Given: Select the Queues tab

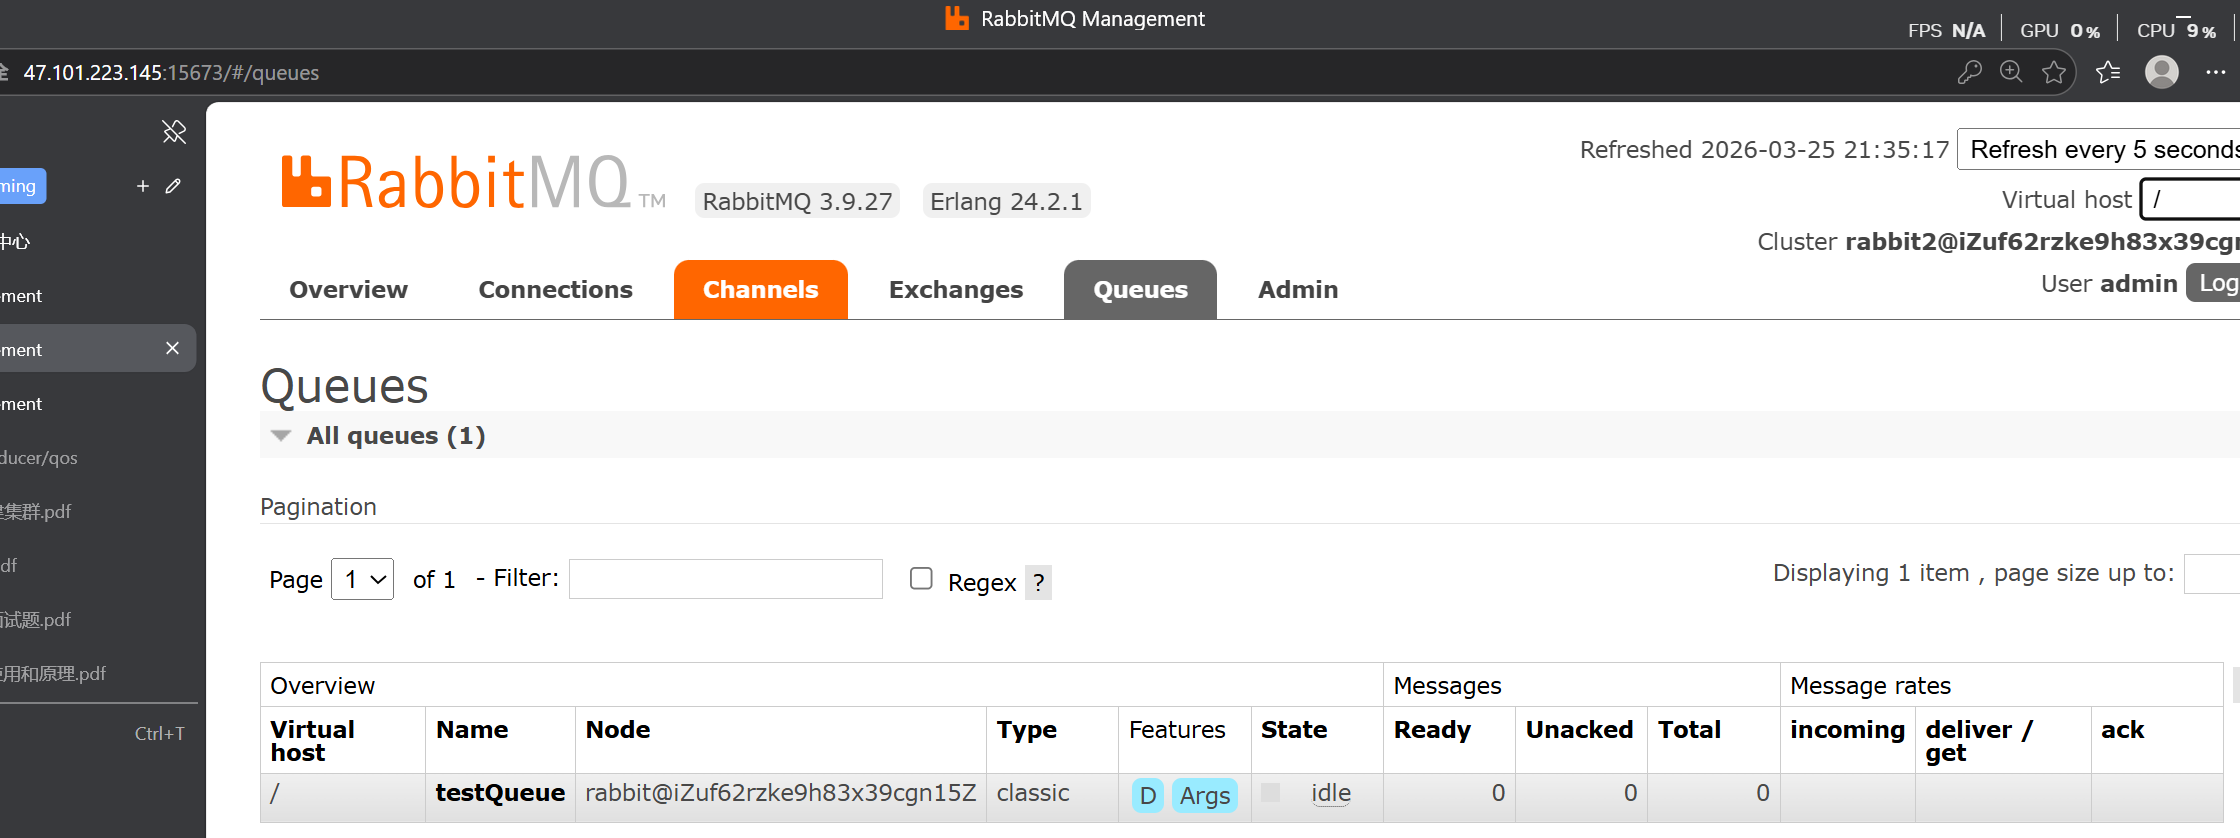Looking at the screenshot, I should click(1140, 290).
